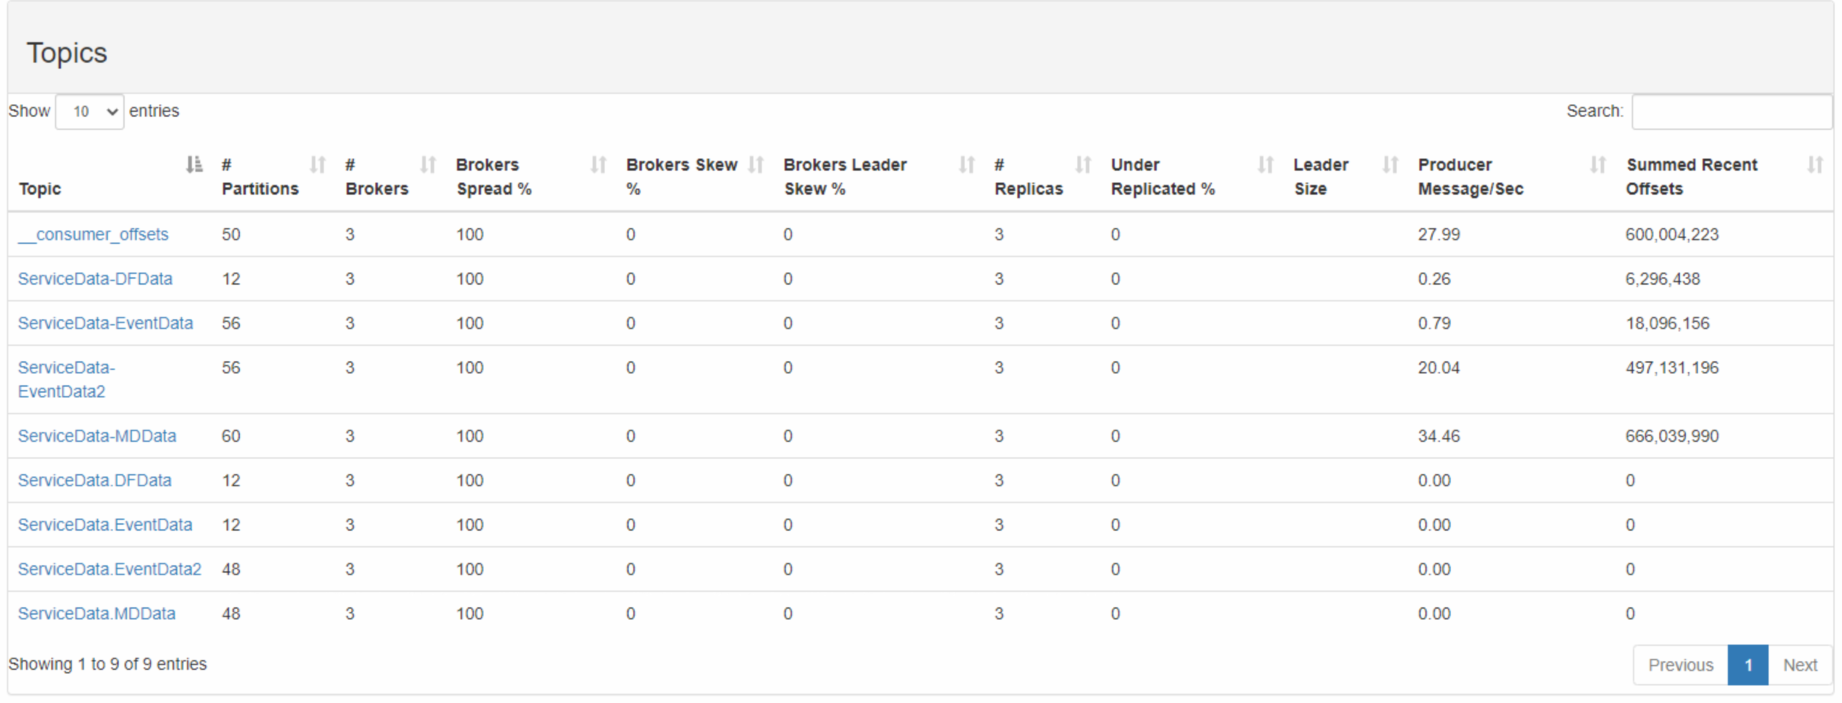Click 'Showing 1 to 9 of 9 entries' text
This screenshot has width=1842, height=703.
click(x=108, y=664)
